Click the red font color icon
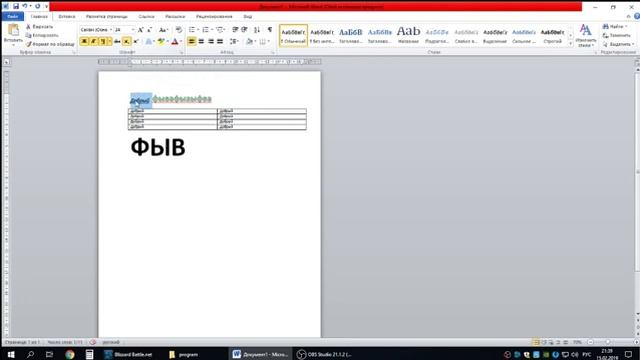Image resolution: width=640 pixels, height=360 pixels. point(175,41)
